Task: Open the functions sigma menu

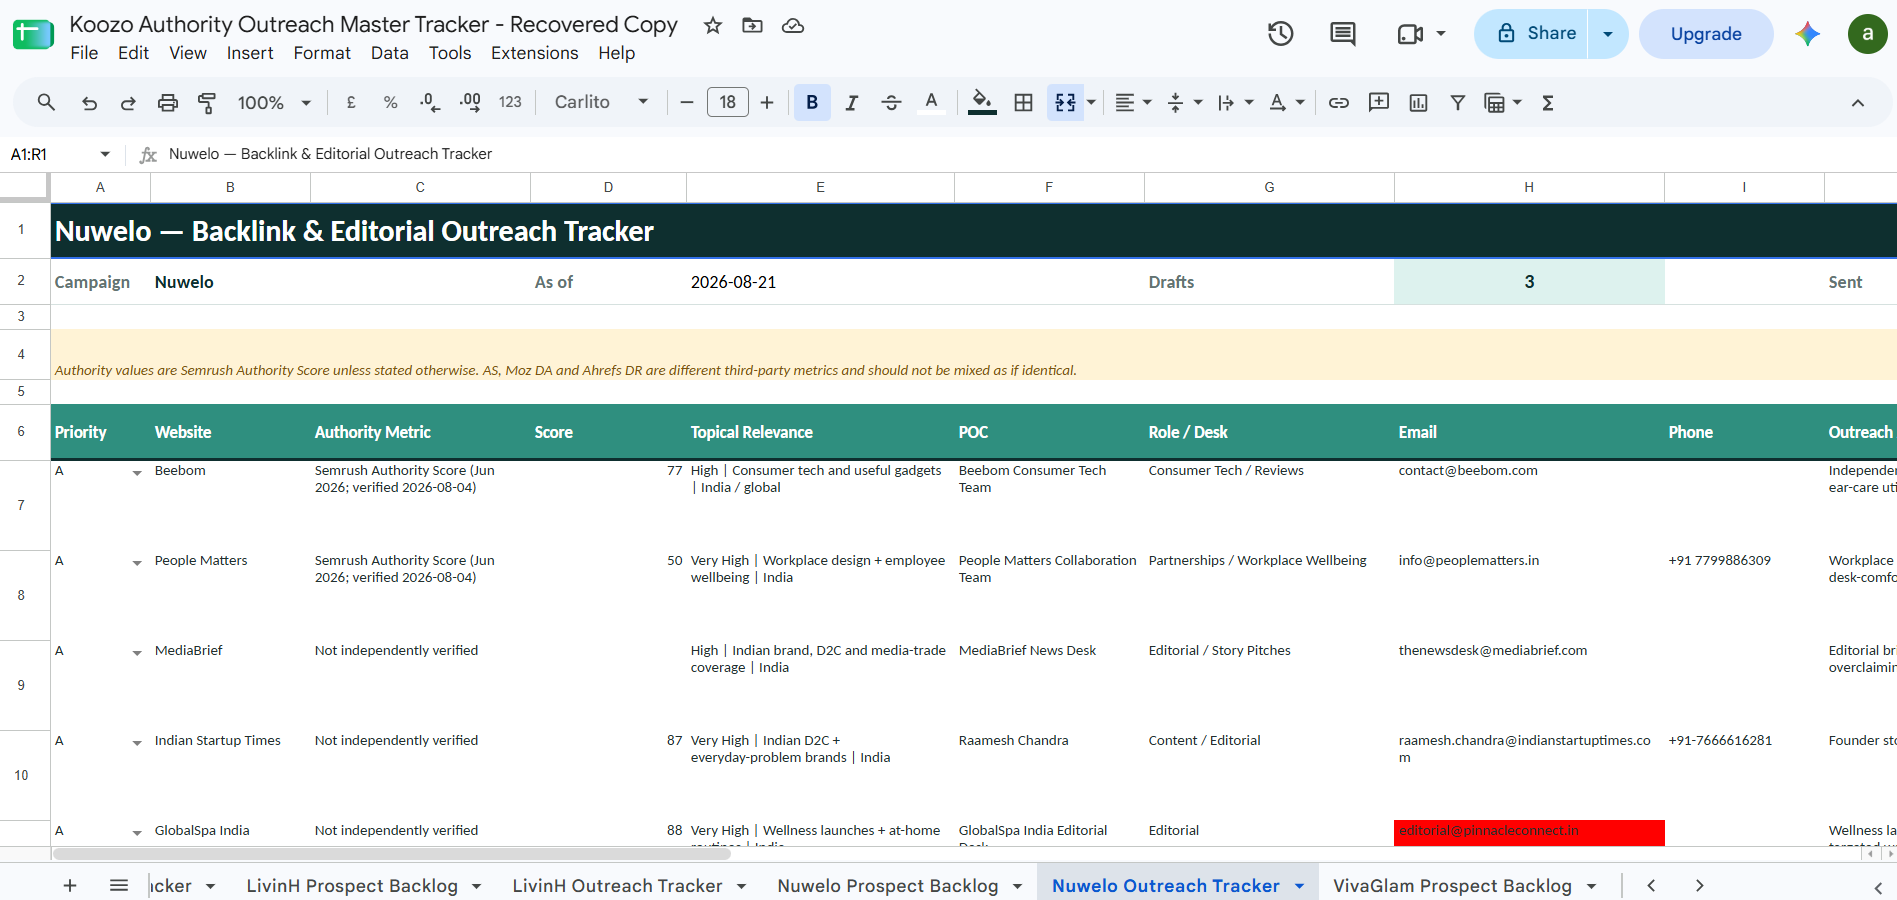Action: click(1548, 102)
